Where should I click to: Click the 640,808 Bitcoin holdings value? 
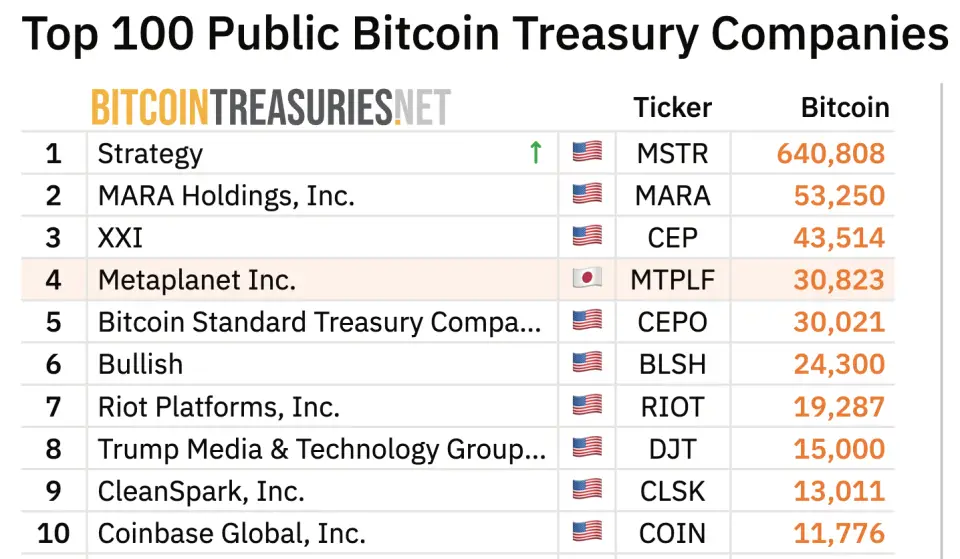tap(830, 154)
